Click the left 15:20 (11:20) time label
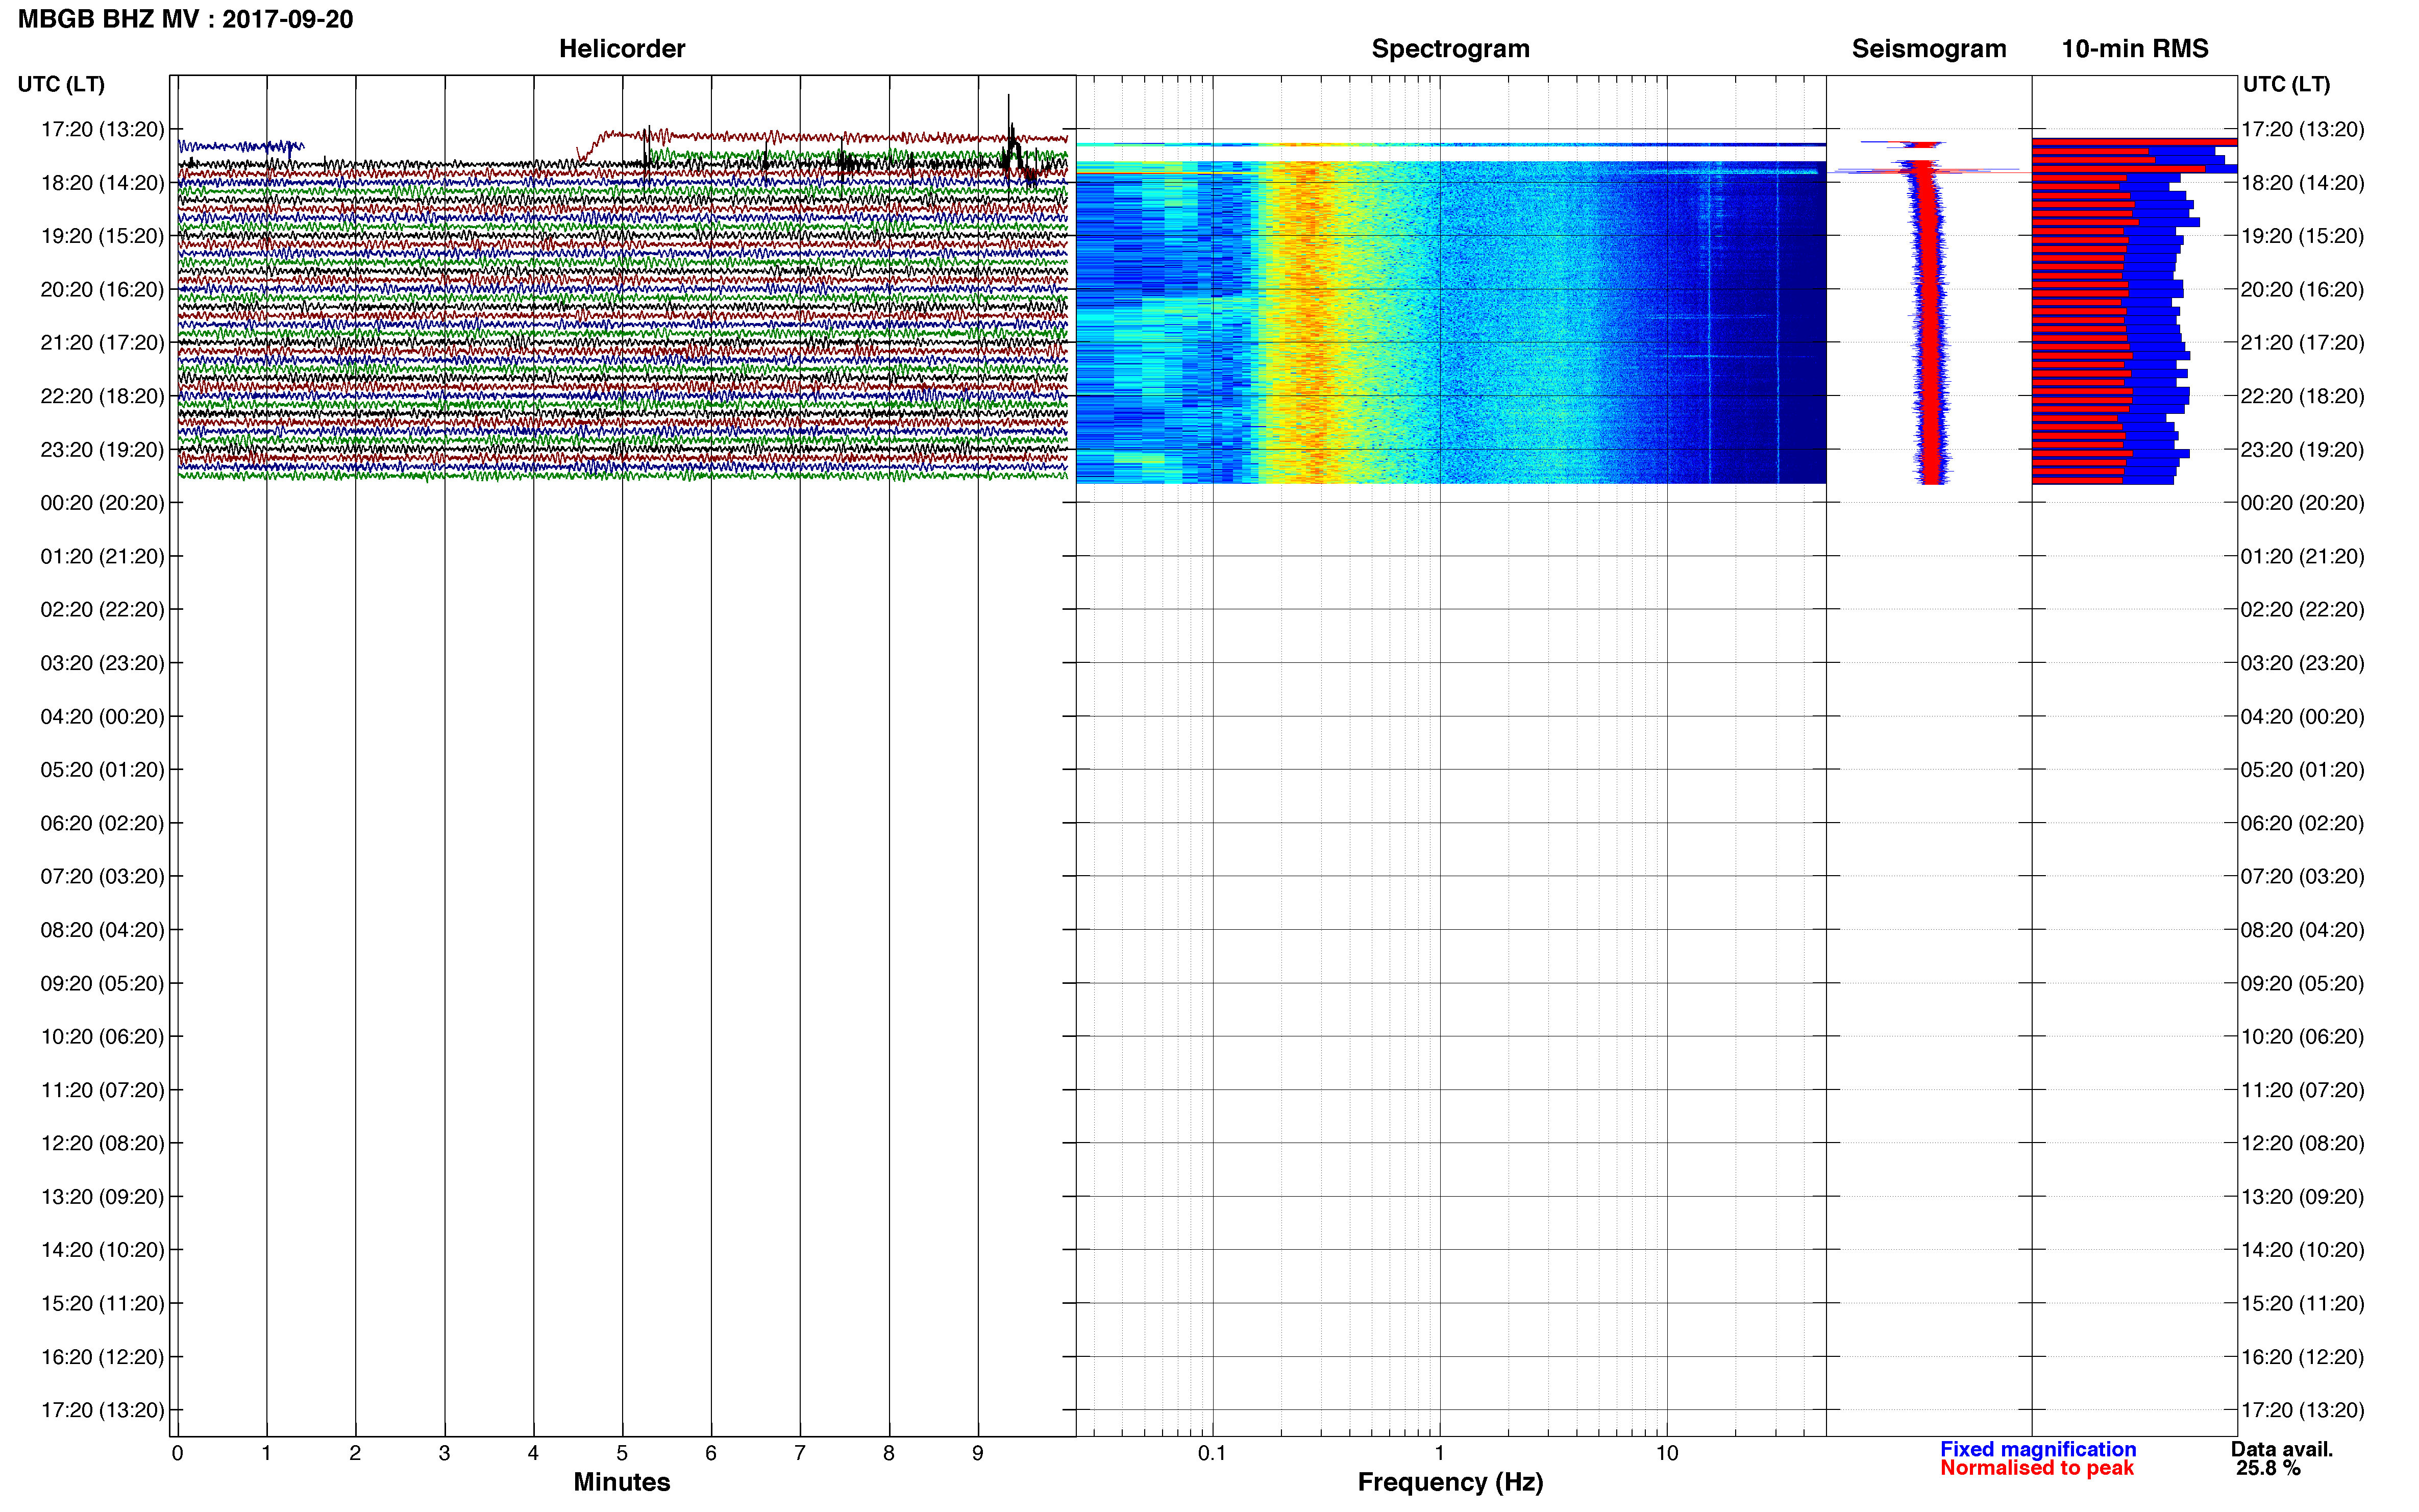The height and width of the screenshot is (1512, 2419). click(x=103, y=1303)
